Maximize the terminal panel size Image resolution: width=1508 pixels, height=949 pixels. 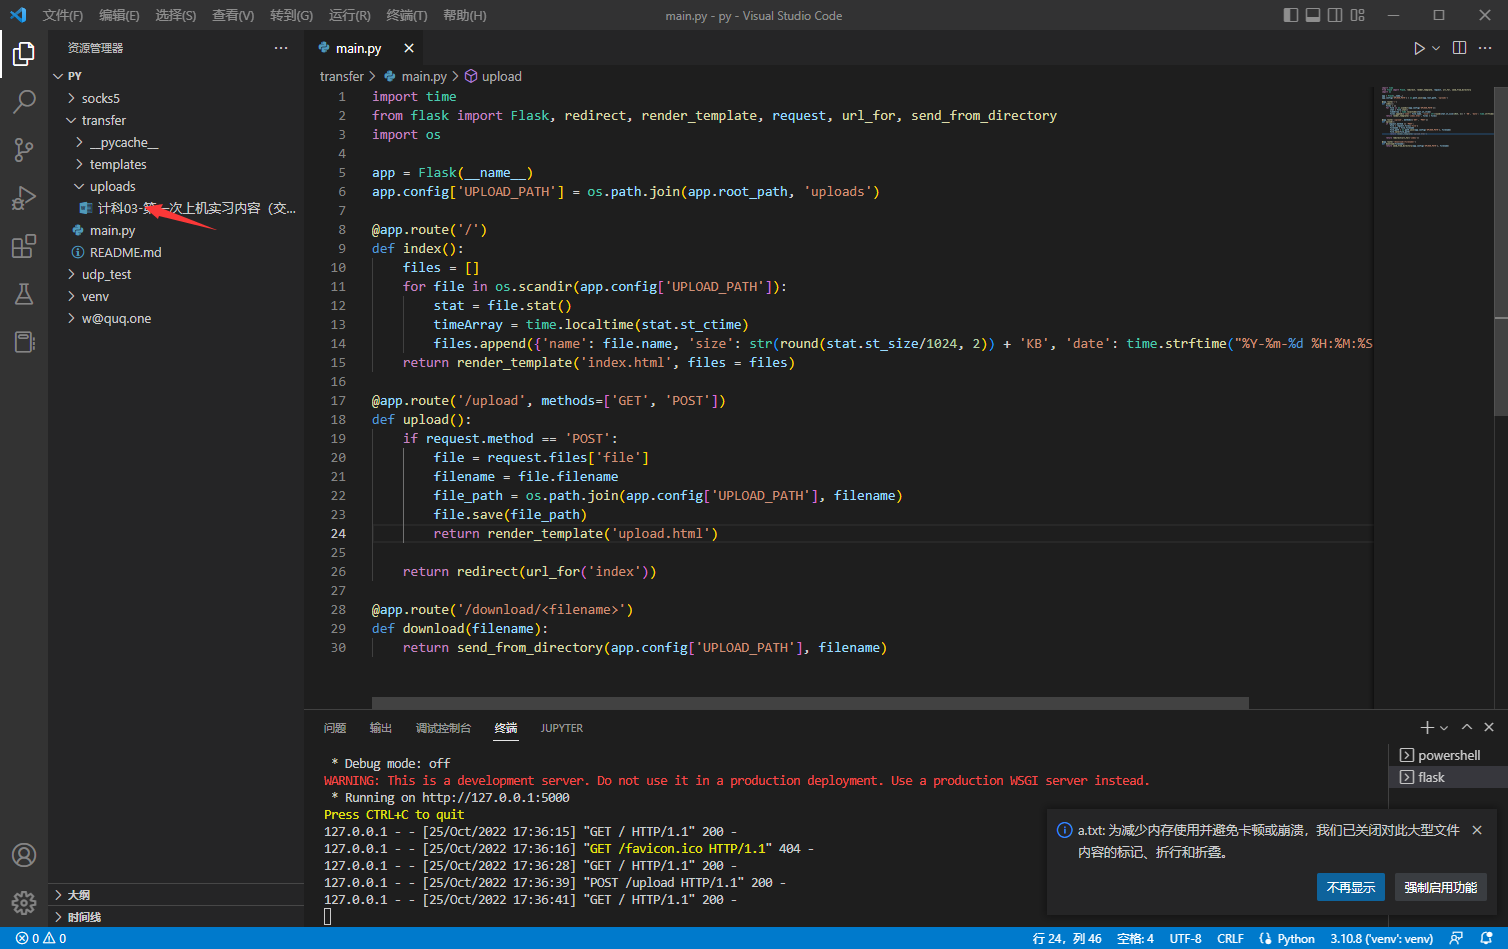coord(1466,727)
